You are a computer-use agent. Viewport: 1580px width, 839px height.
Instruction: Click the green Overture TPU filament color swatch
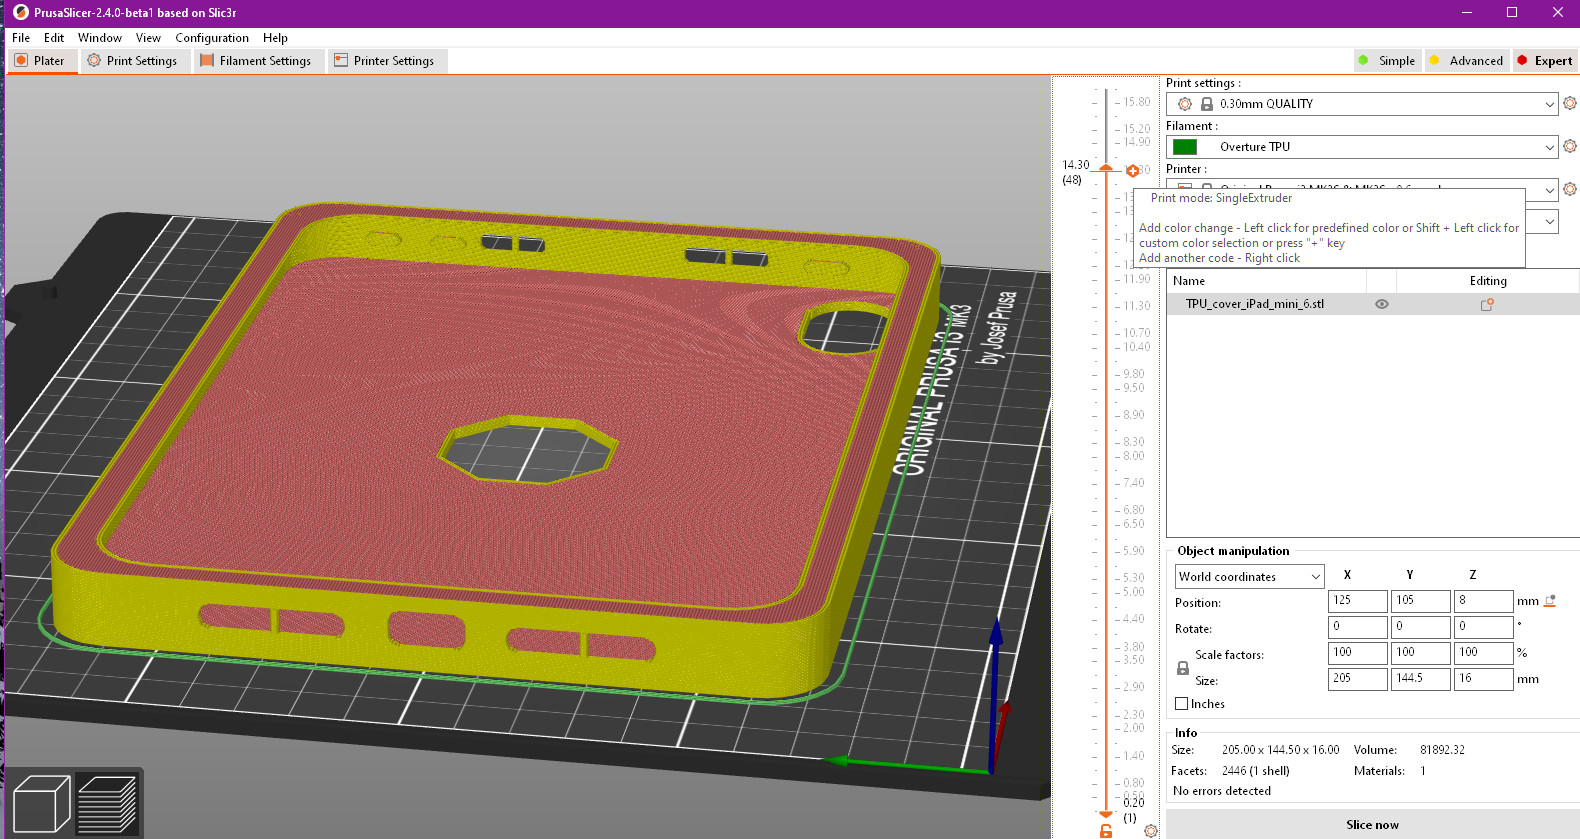tap(1185, 147)
